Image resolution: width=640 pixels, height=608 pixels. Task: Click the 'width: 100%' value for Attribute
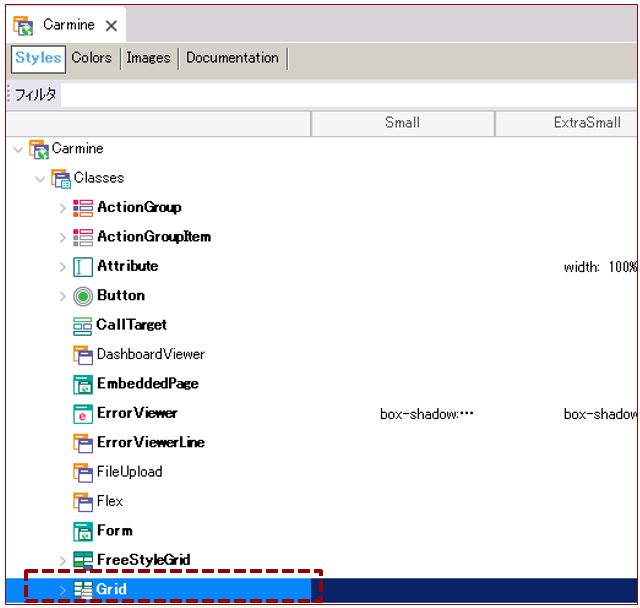[600, 267]
